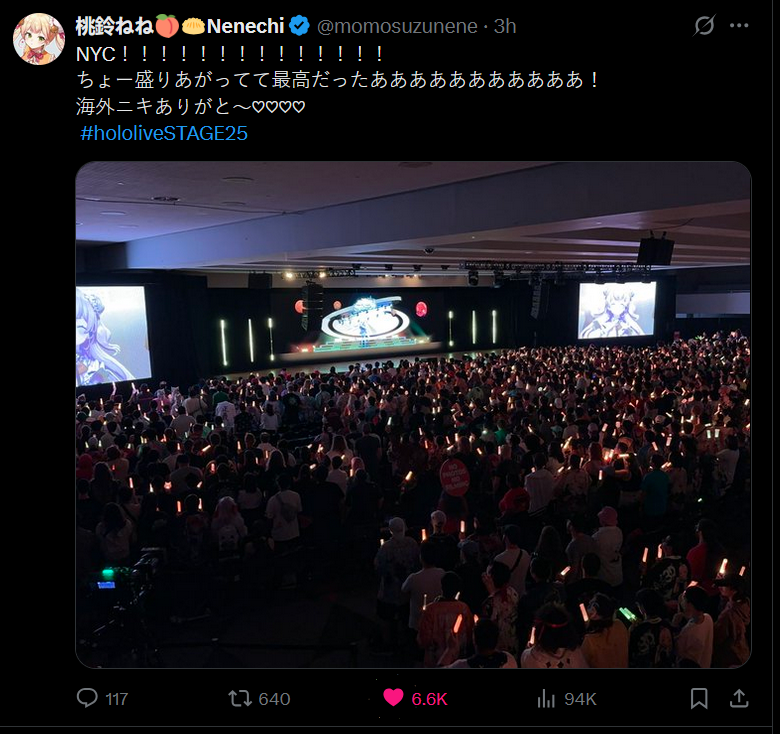The image size is (780, 734).
Task: Unlike the post via pink heart
Action: 394,698
